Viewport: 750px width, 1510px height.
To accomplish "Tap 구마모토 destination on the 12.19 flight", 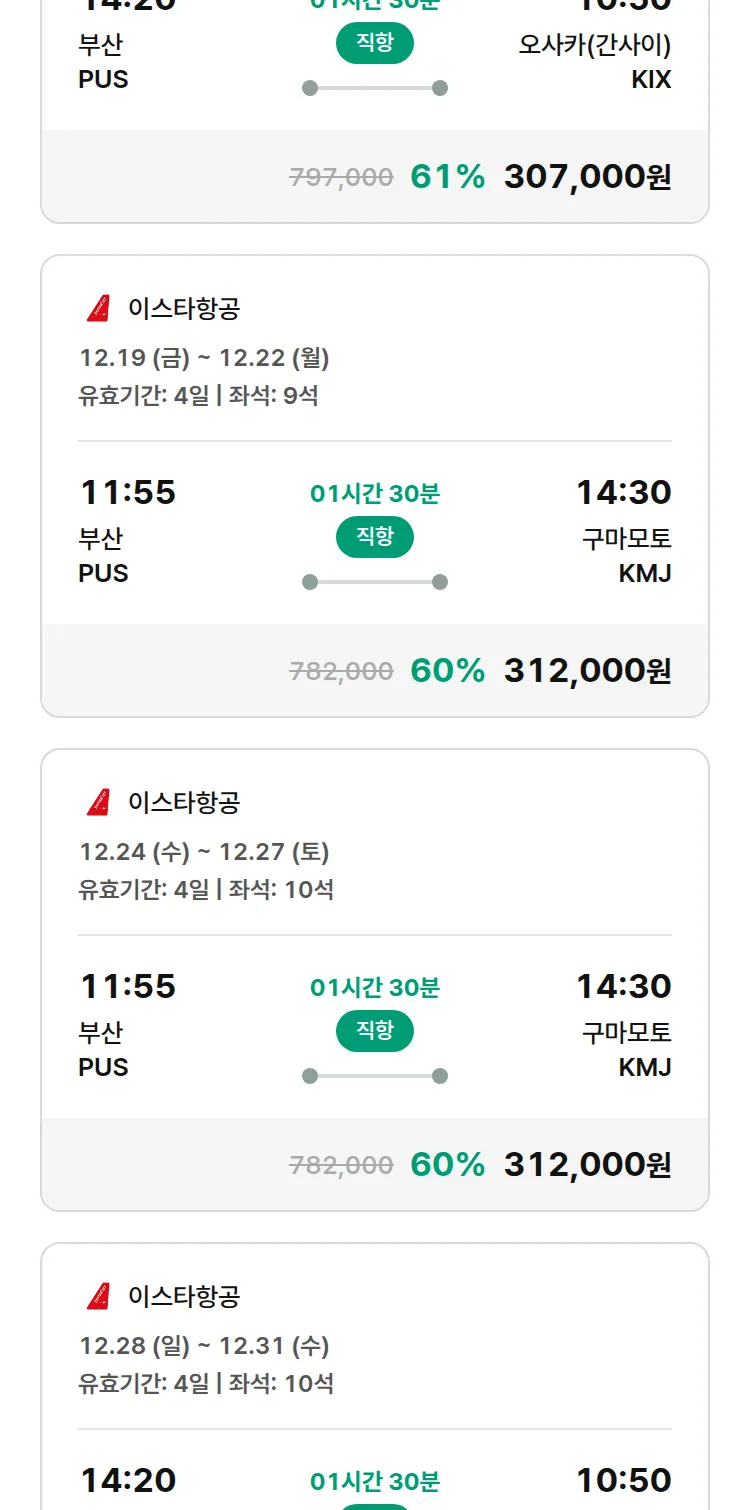I will [x=626, y=539].
